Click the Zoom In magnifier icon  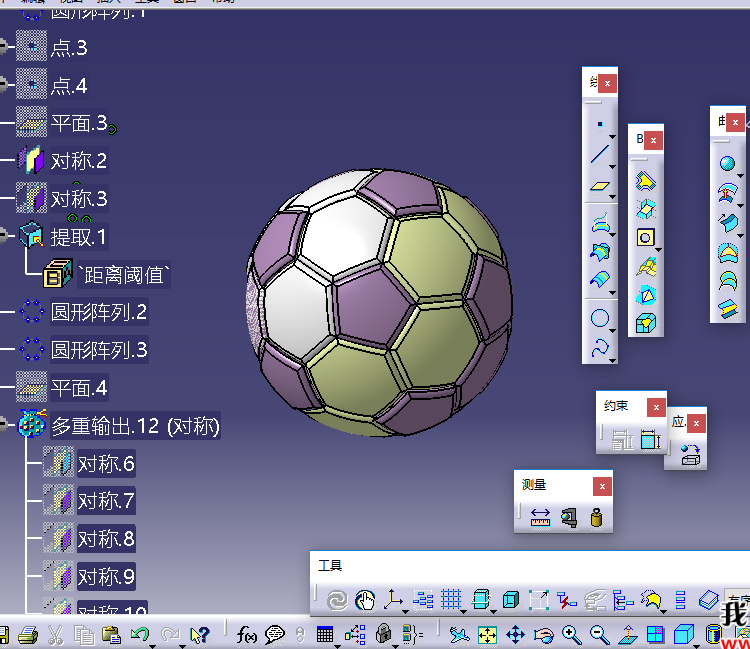click(x=572, y=634)
